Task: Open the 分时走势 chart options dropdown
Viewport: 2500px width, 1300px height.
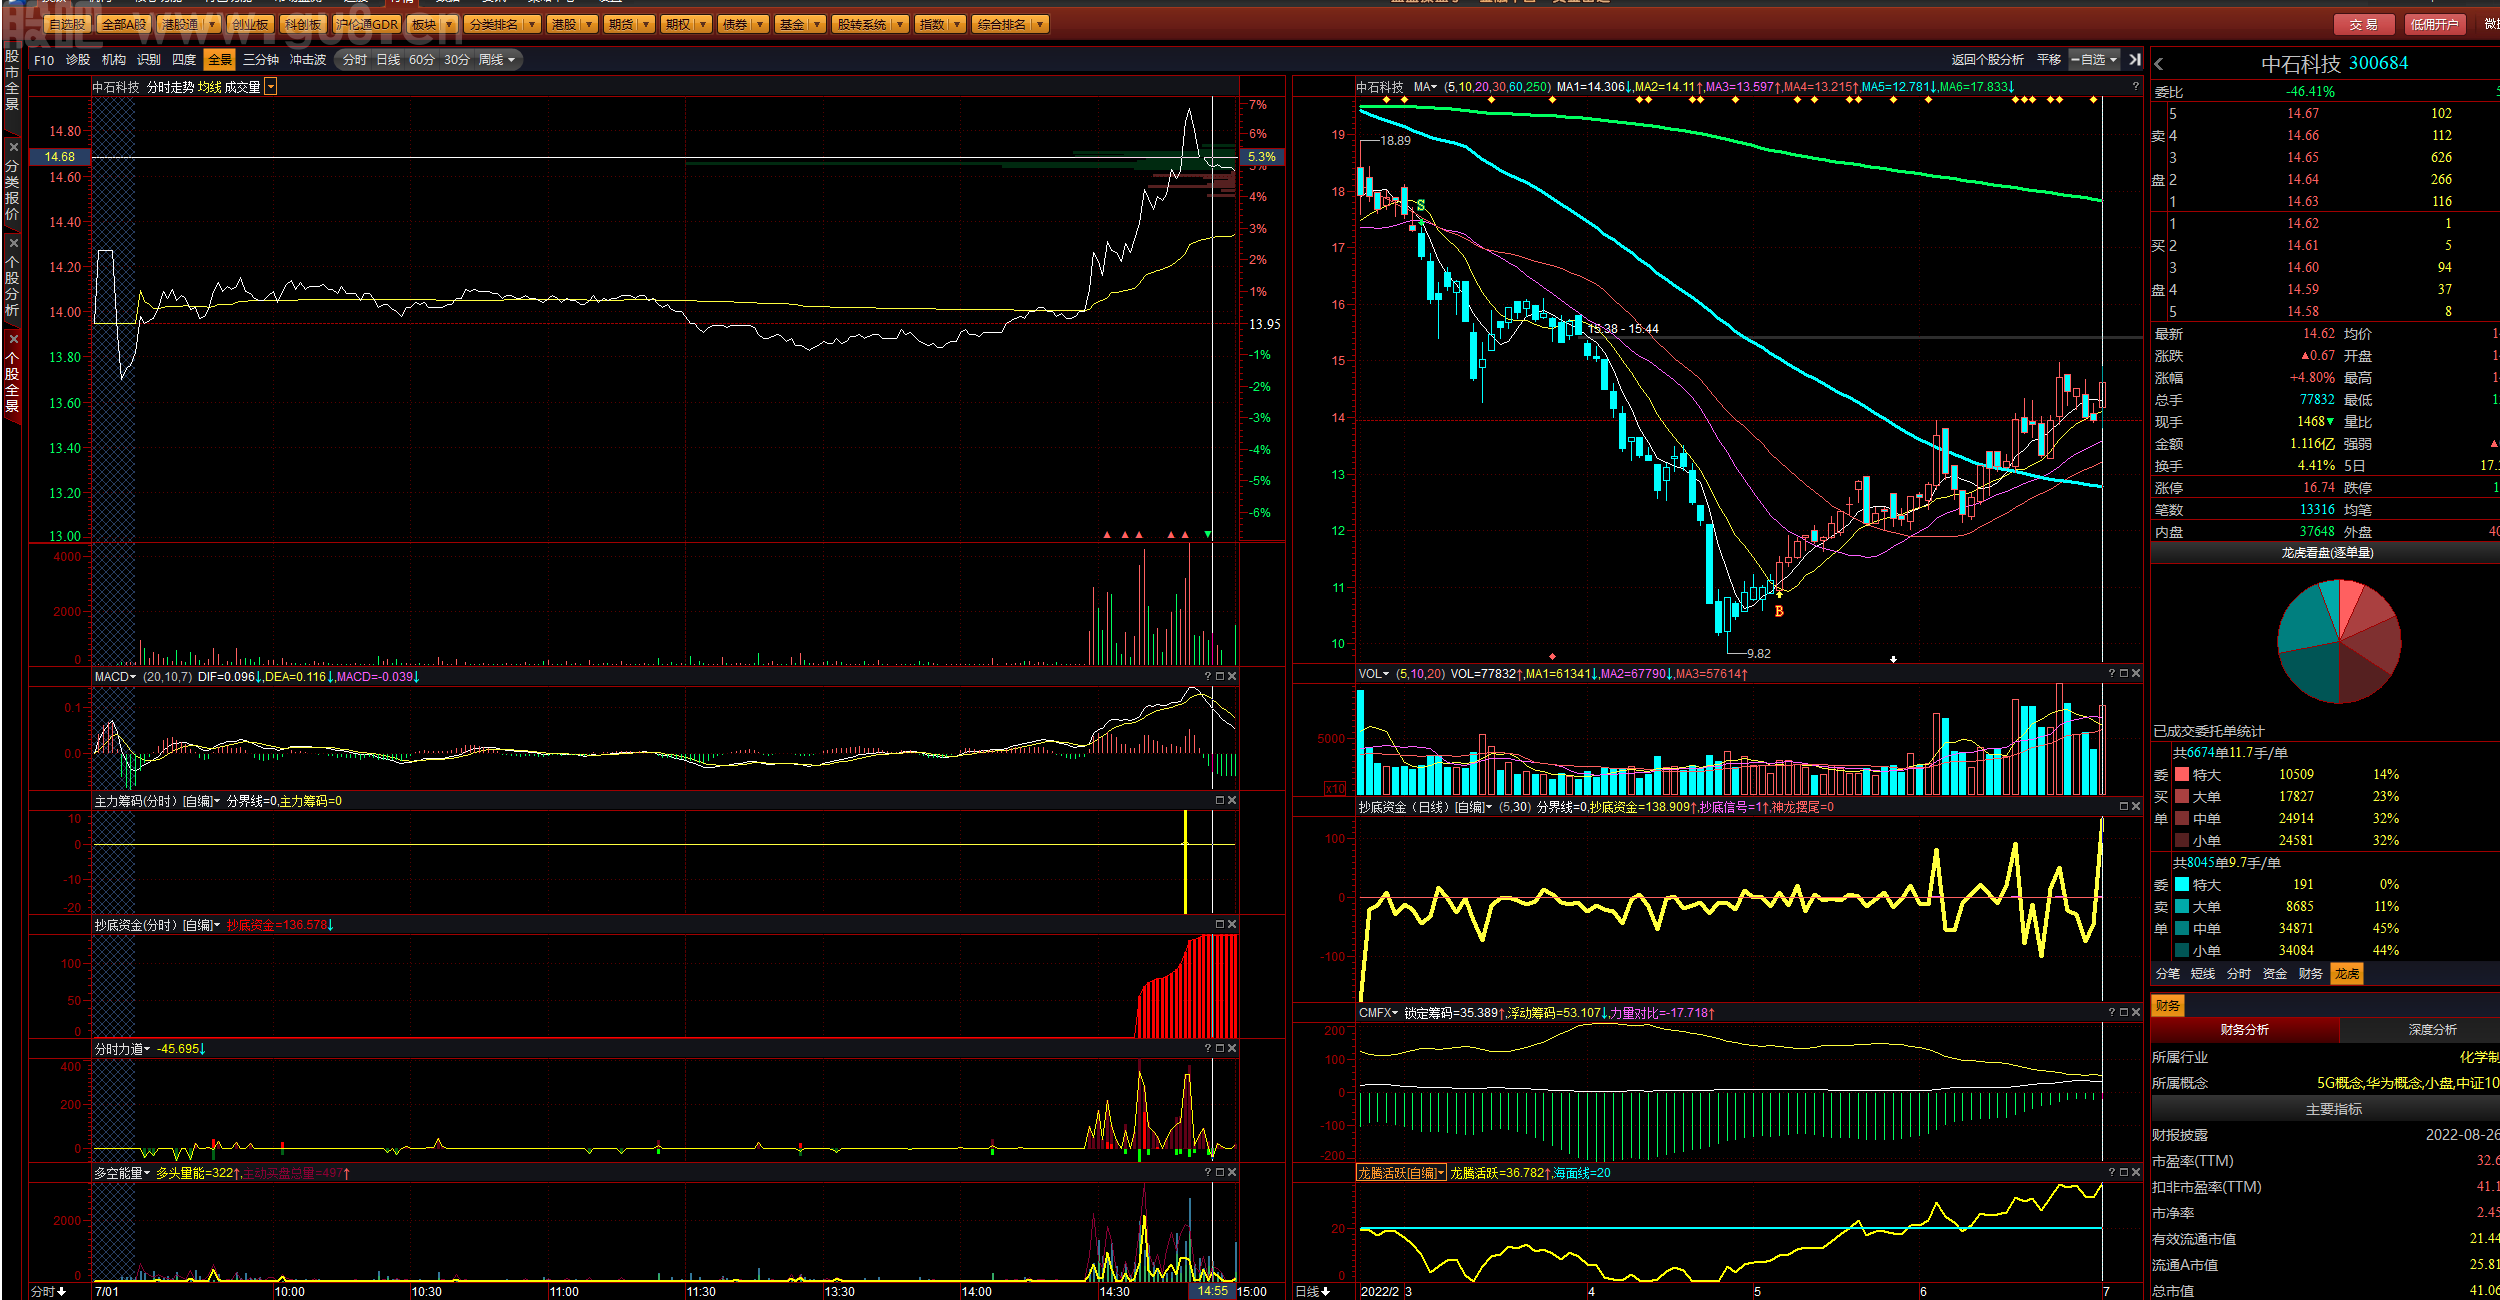Action: [270, 88]
